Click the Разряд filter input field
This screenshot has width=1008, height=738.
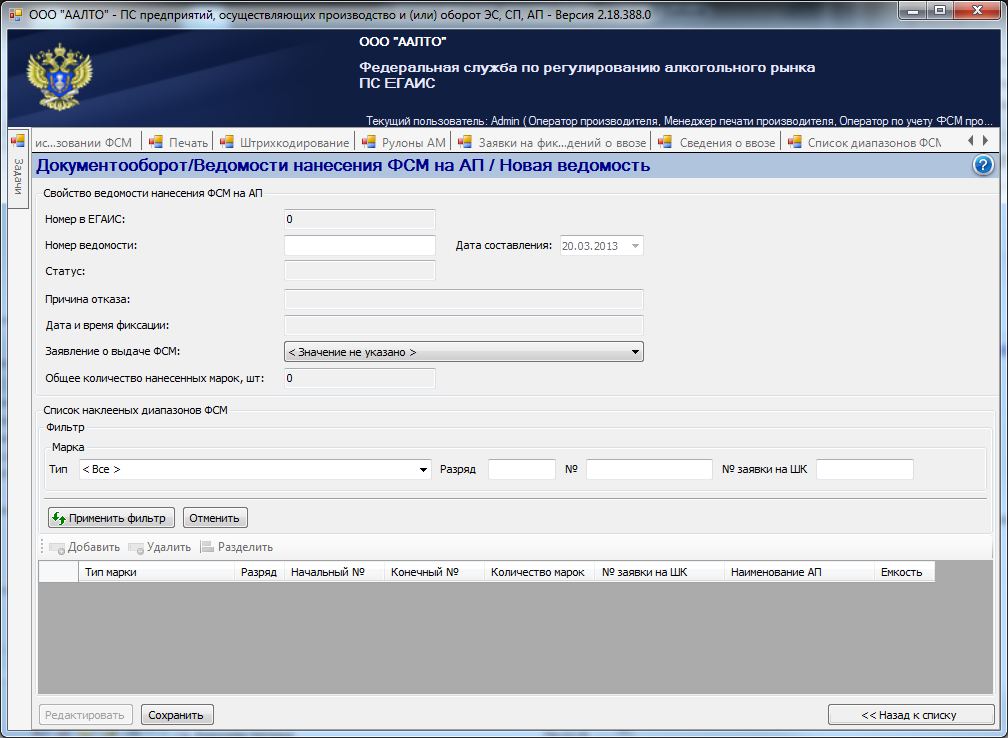click(521, 469)
